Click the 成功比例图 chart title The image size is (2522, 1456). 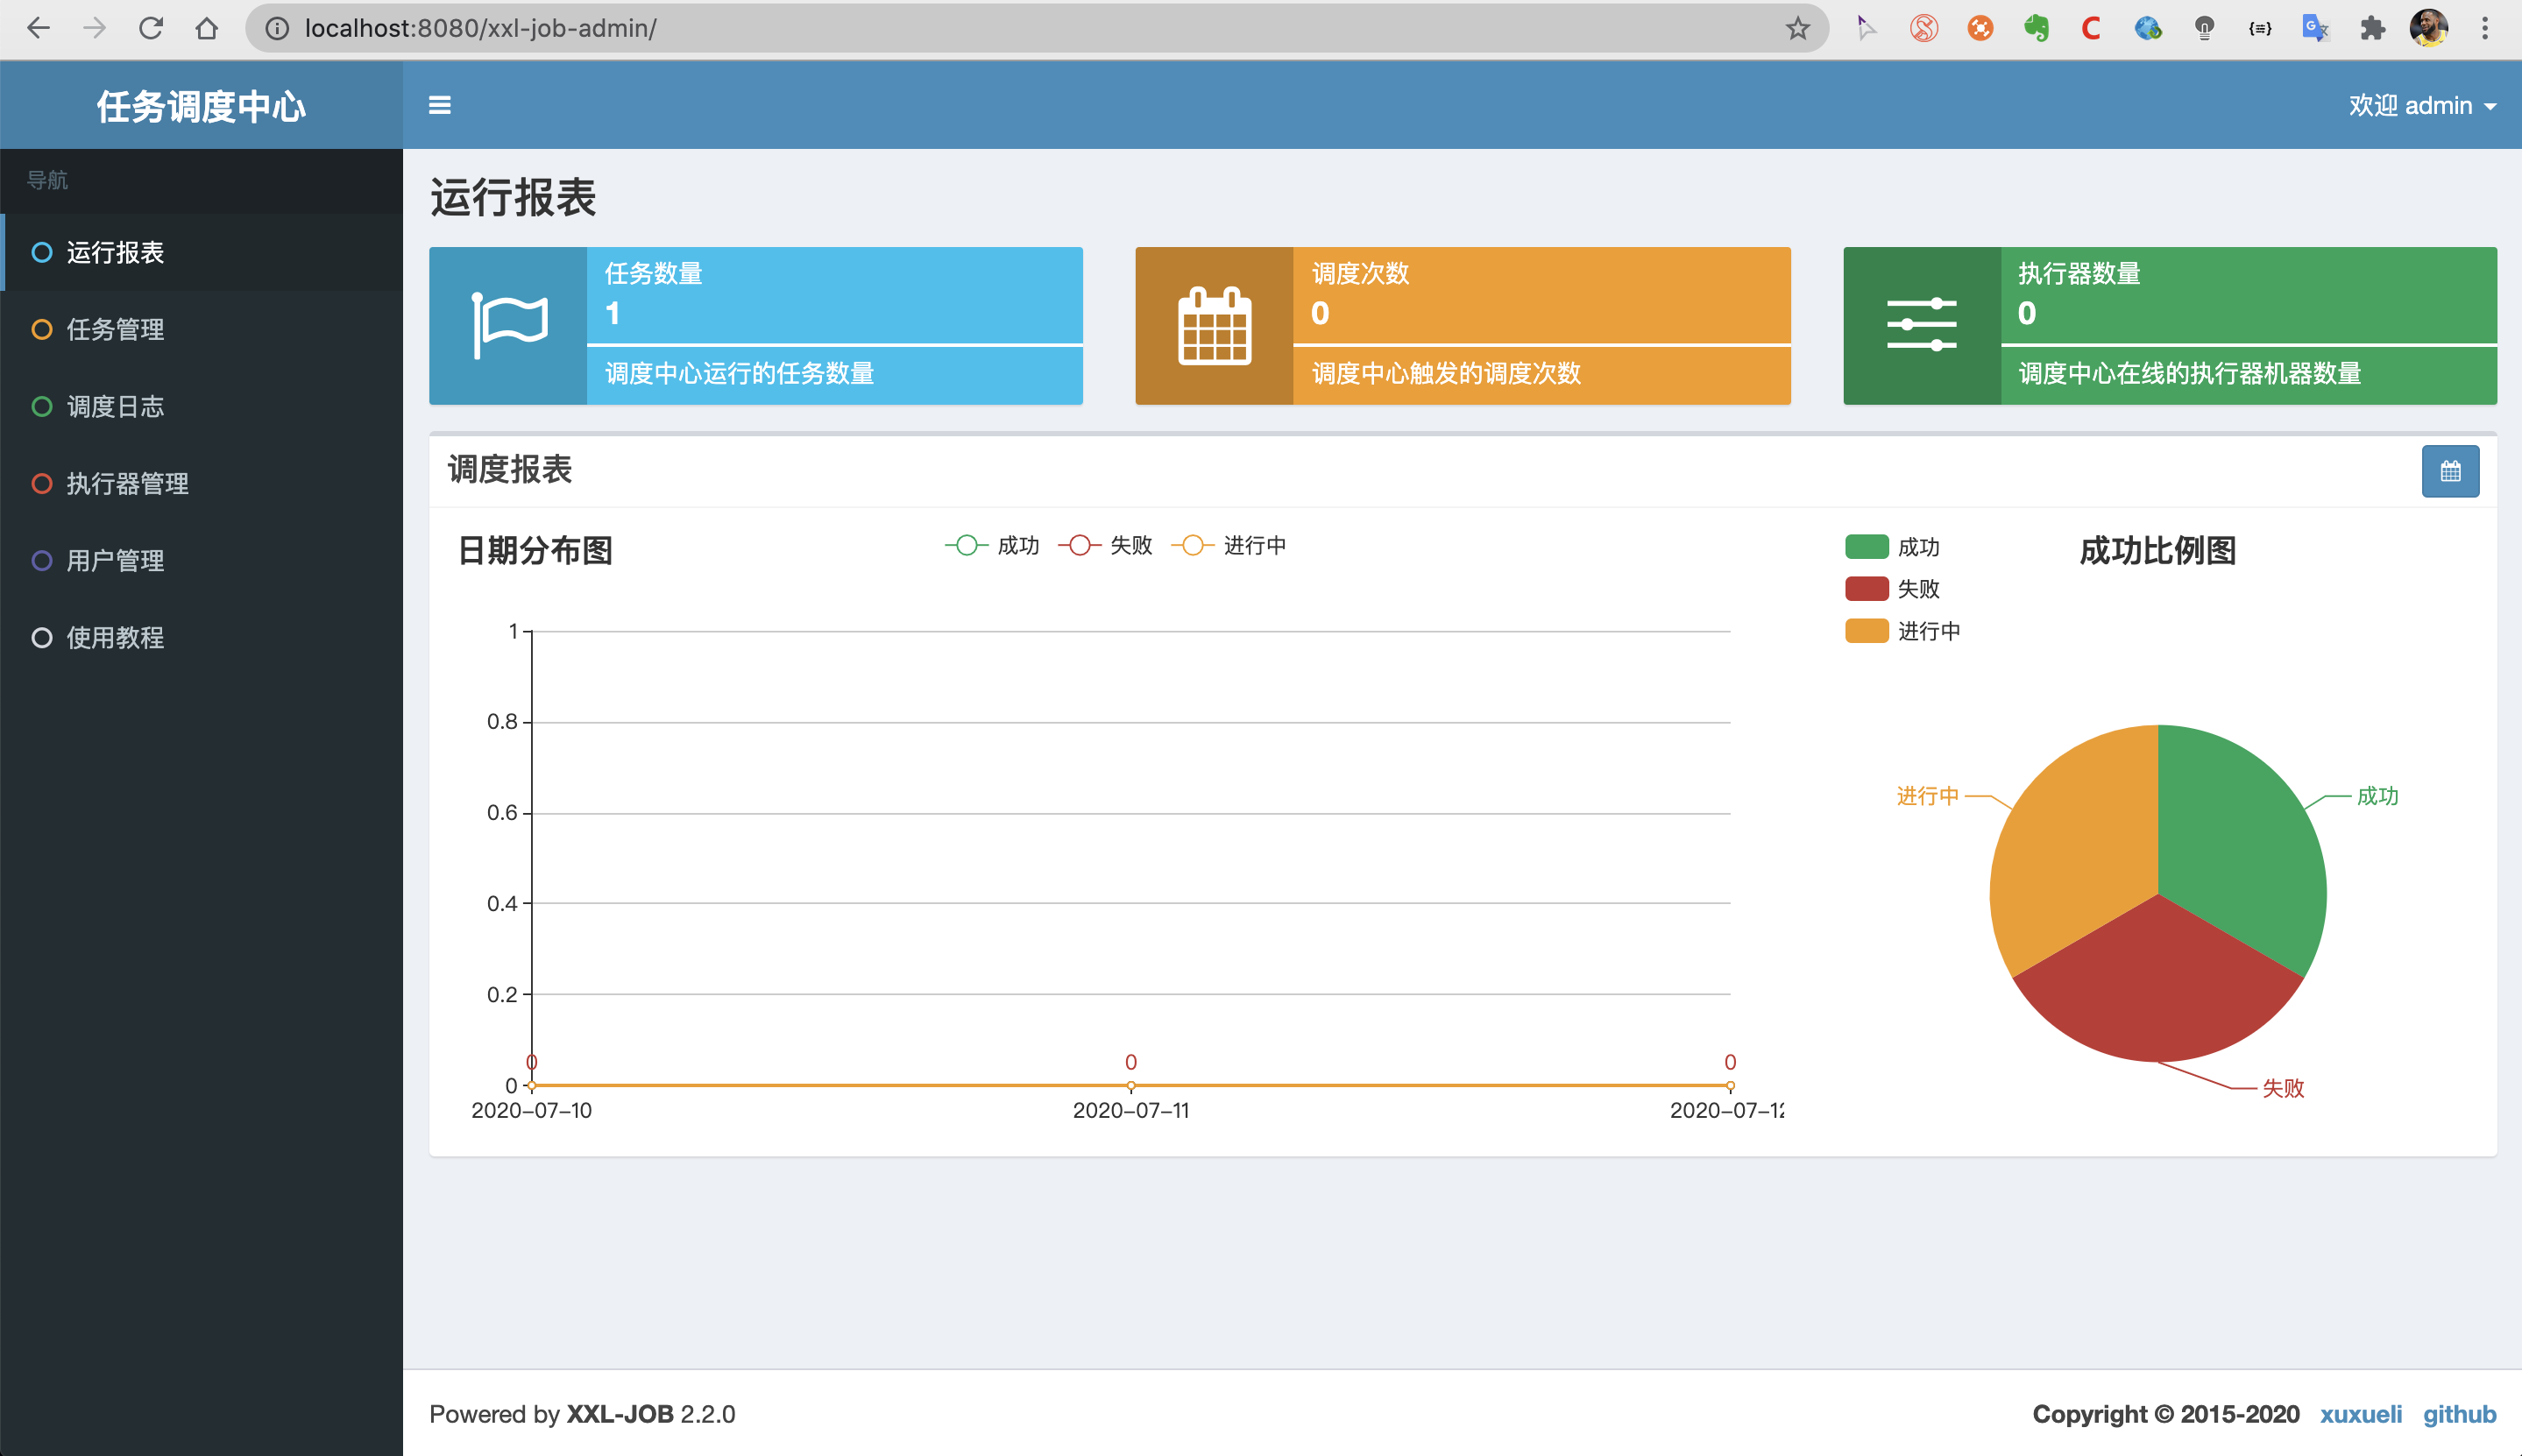pyautogui.click(x=2158, y=550)
